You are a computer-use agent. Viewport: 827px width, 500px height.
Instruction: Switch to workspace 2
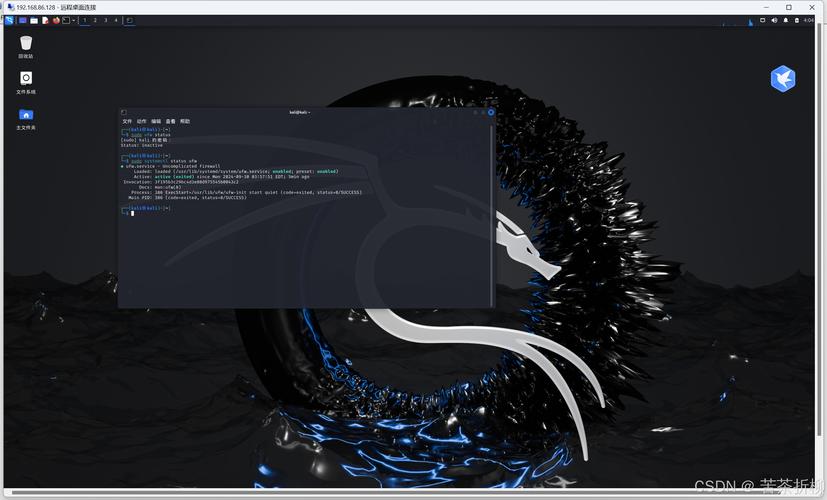coord(95,20)
